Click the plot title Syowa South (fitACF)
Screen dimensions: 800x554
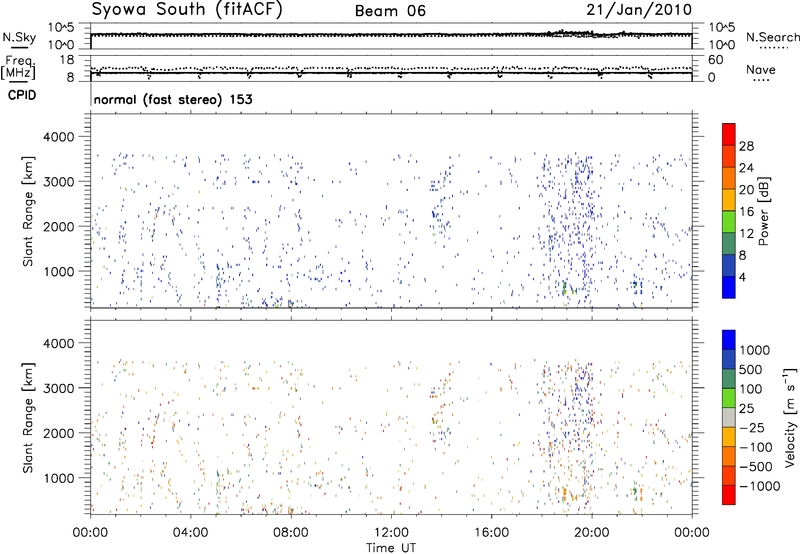tap(187, 10)
